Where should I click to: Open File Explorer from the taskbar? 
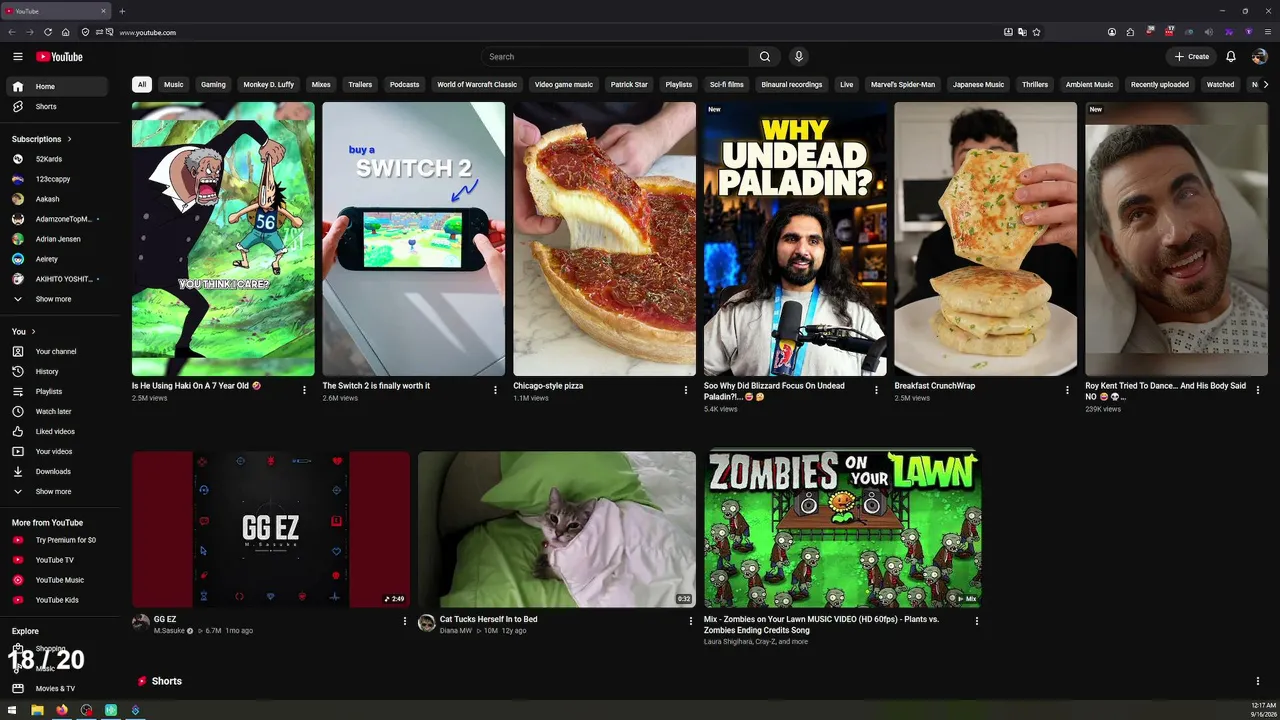tap(37, 710)
